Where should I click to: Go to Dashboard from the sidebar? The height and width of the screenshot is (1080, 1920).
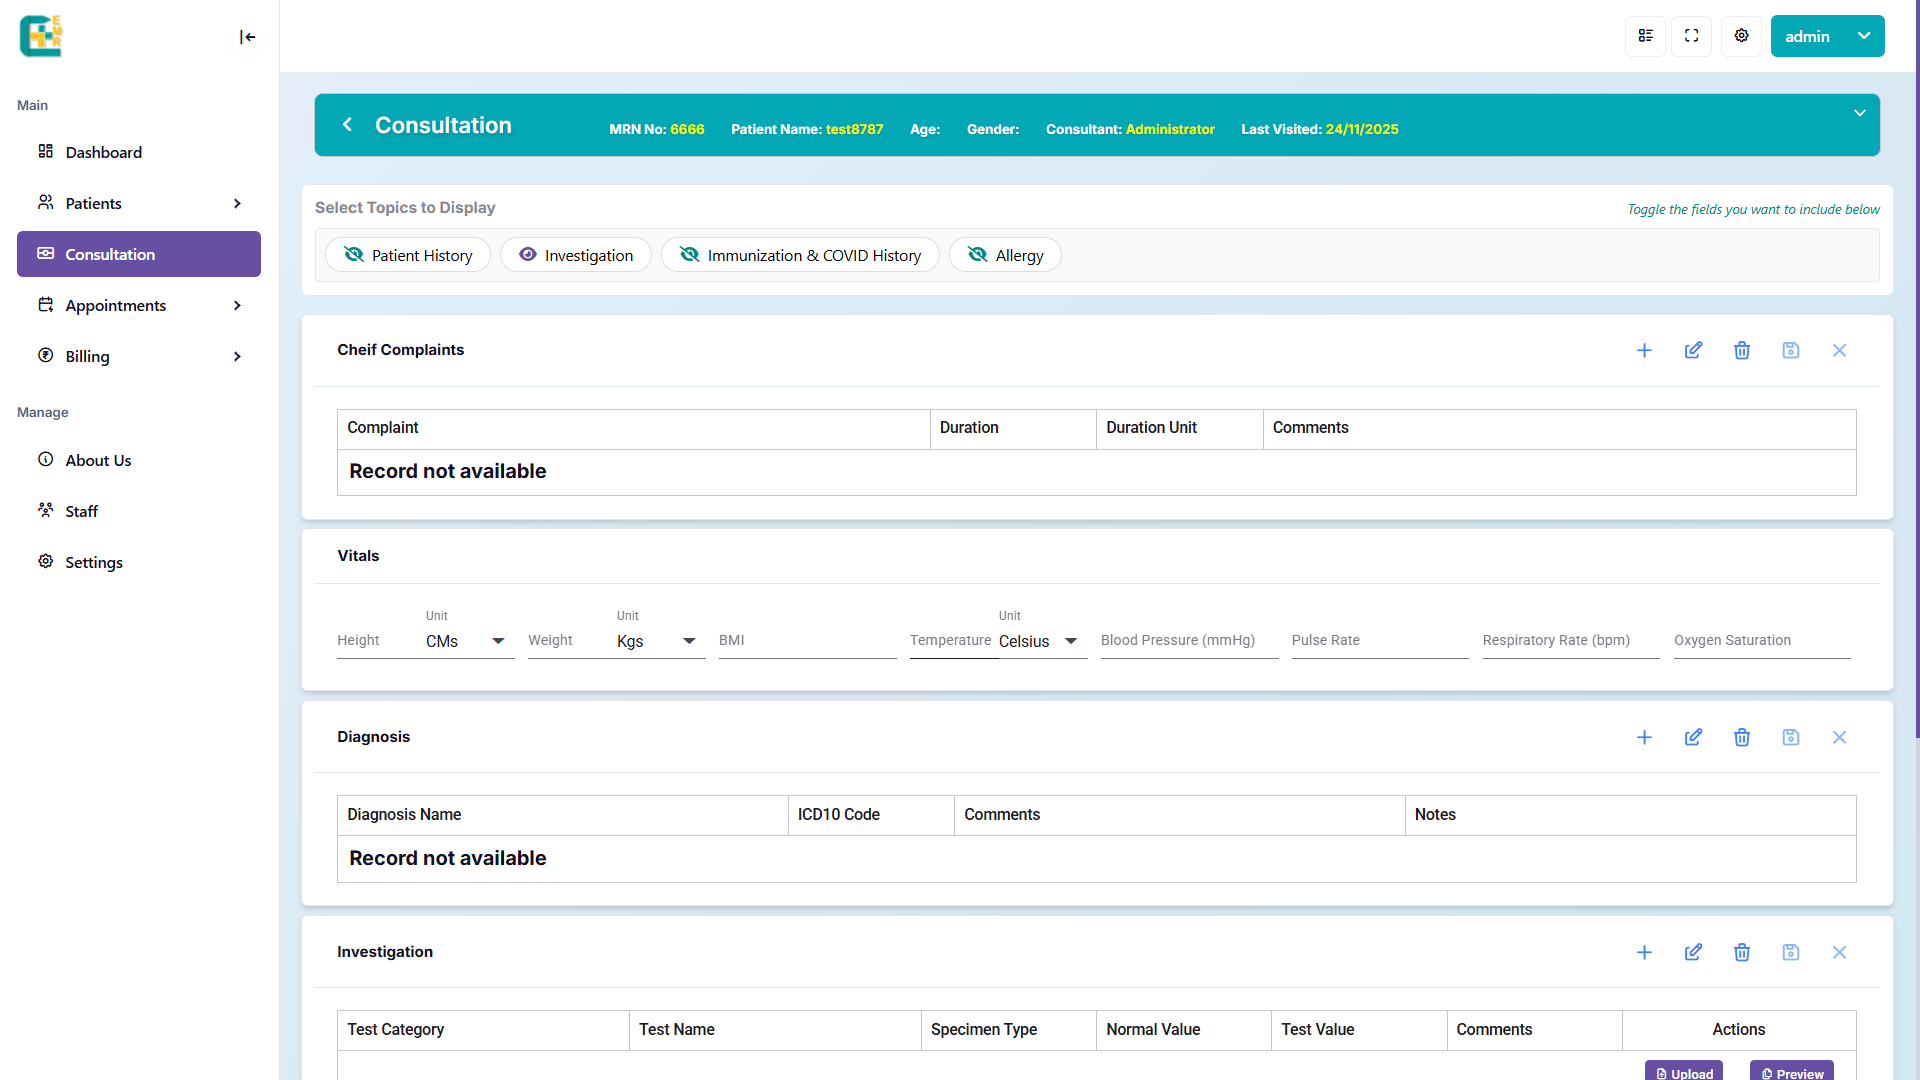click(x=104, y=152)
